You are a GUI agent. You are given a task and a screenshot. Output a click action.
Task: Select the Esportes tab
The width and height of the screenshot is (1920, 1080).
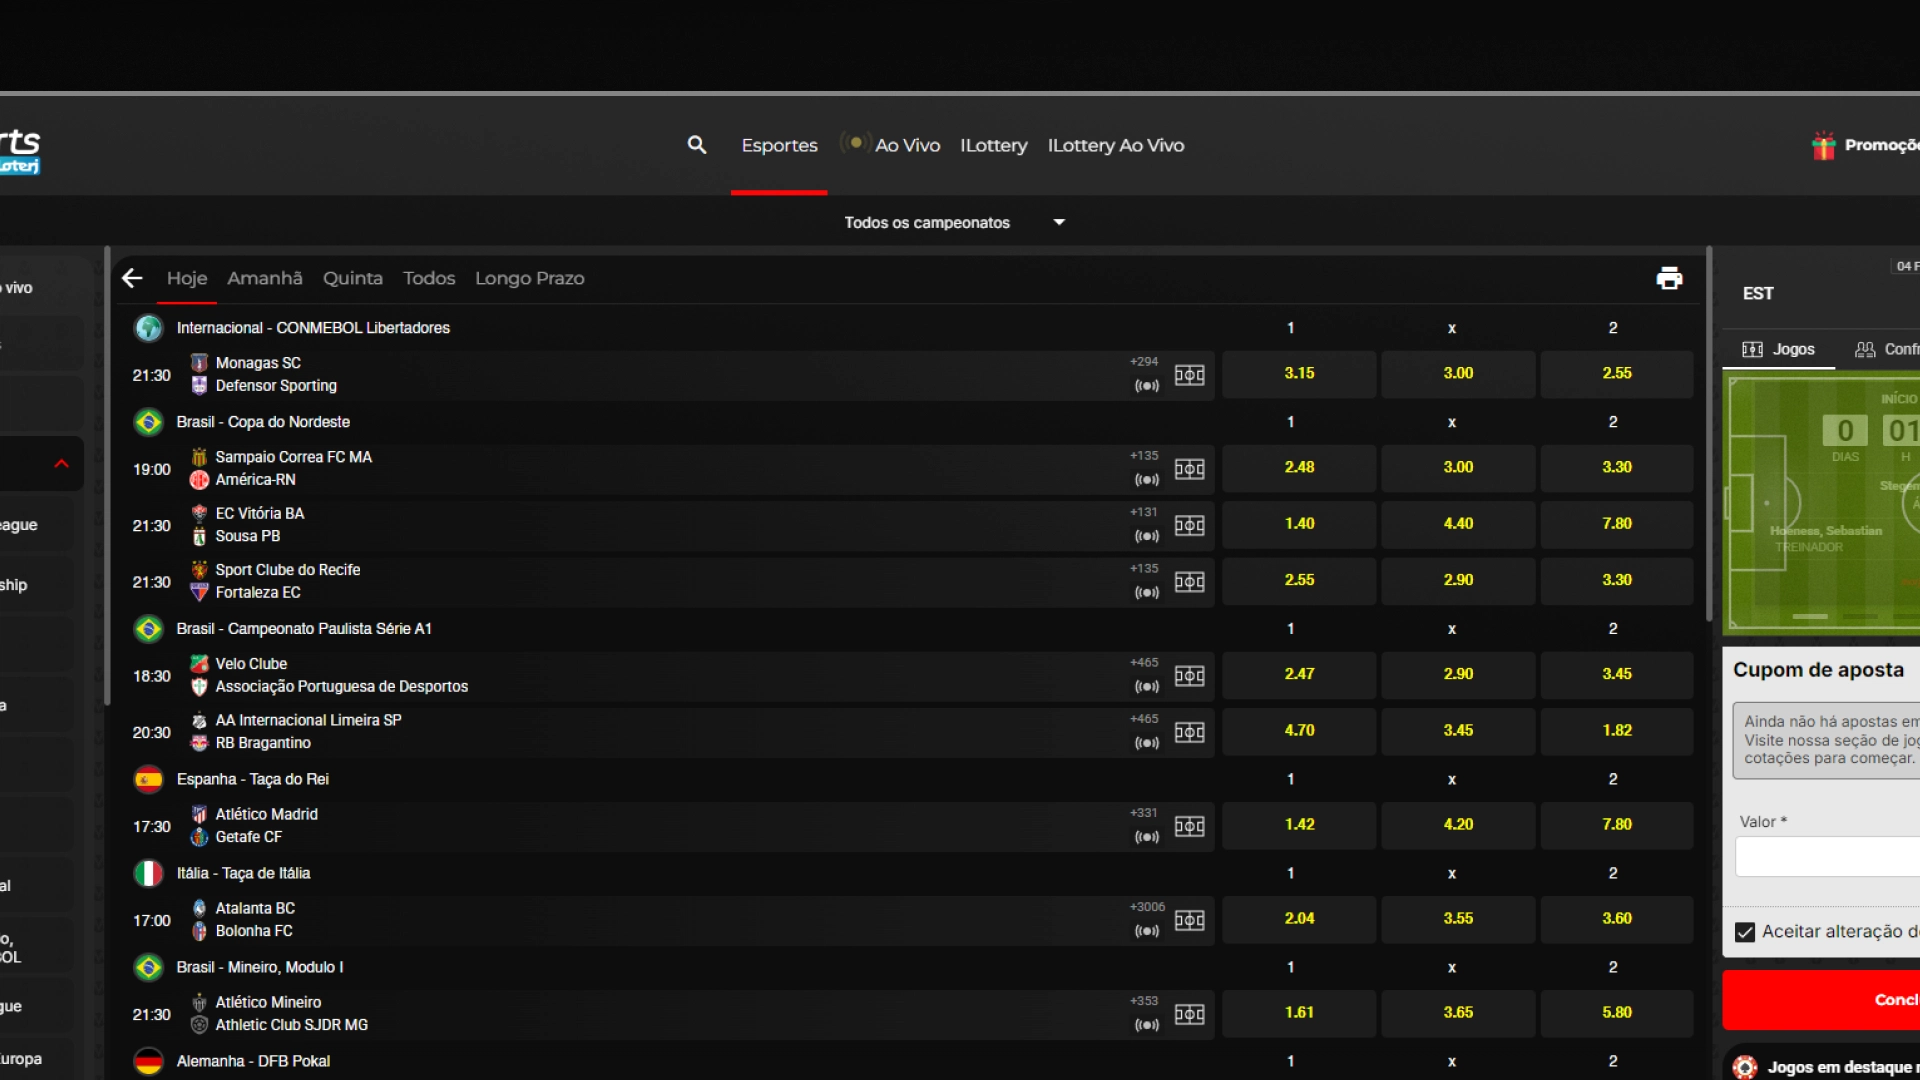(x=779, y=145)
